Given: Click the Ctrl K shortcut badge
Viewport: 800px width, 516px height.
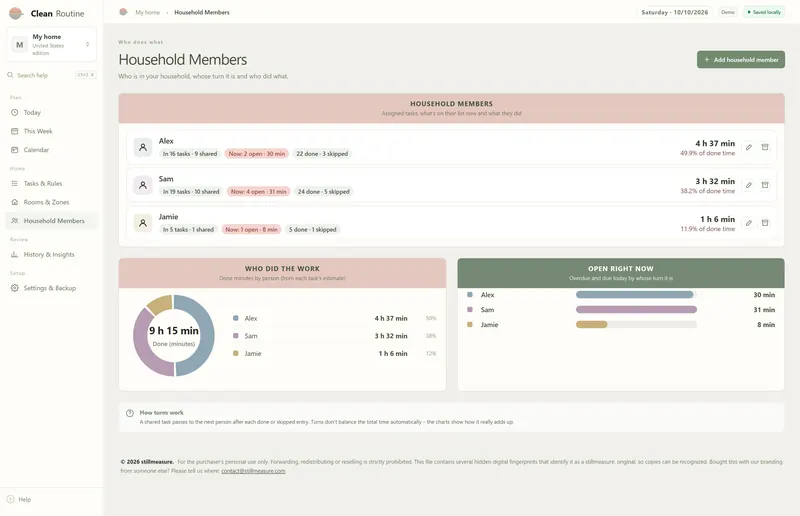Looking at the screenshot, I should pyautogui.click(x=85, y=75).
